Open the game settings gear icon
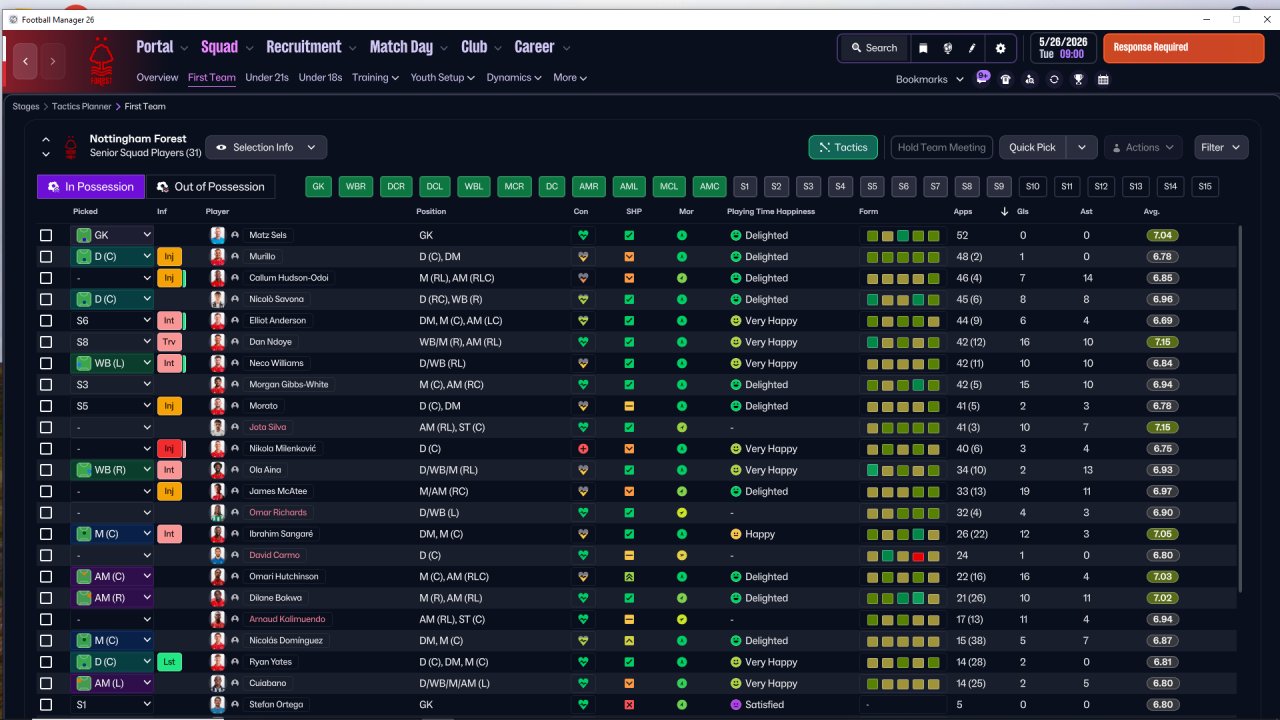 [1000, 48]
